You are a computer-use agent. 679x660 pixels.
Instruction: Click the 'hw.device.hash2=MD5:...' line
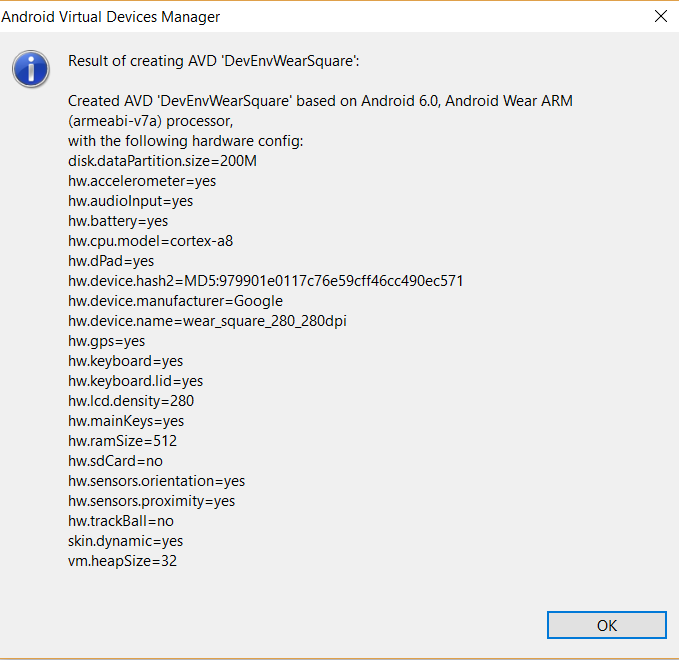(265, 281)
